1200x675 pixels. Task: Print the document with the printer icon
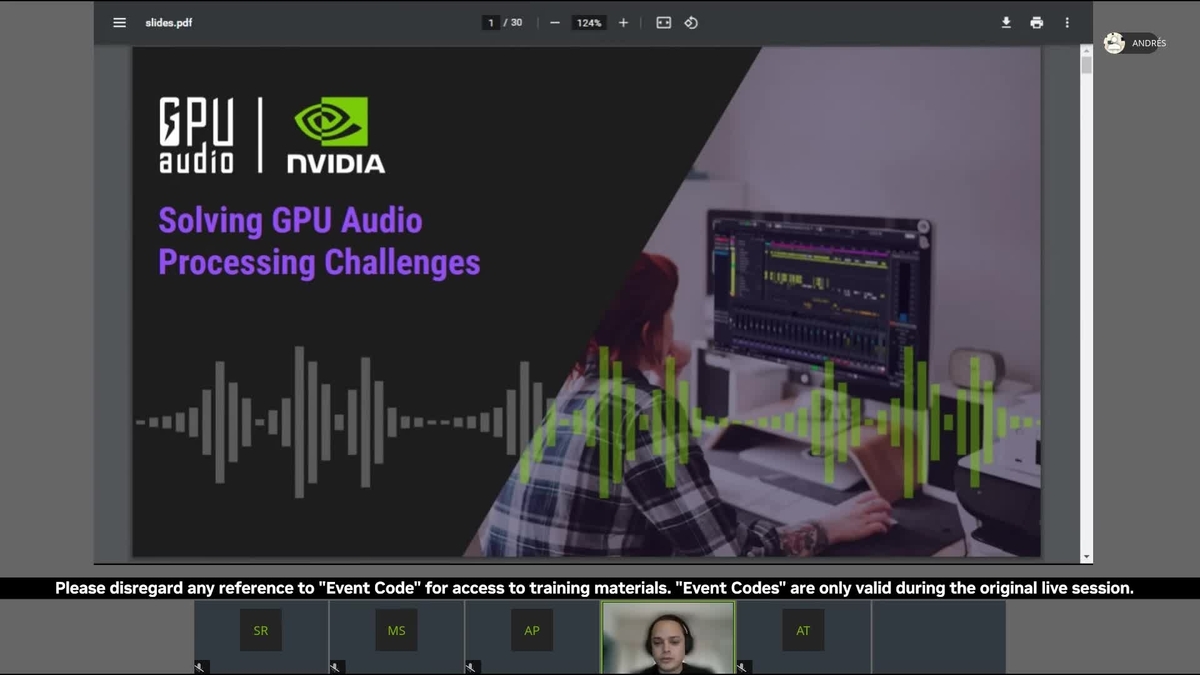click(1036, 23)
